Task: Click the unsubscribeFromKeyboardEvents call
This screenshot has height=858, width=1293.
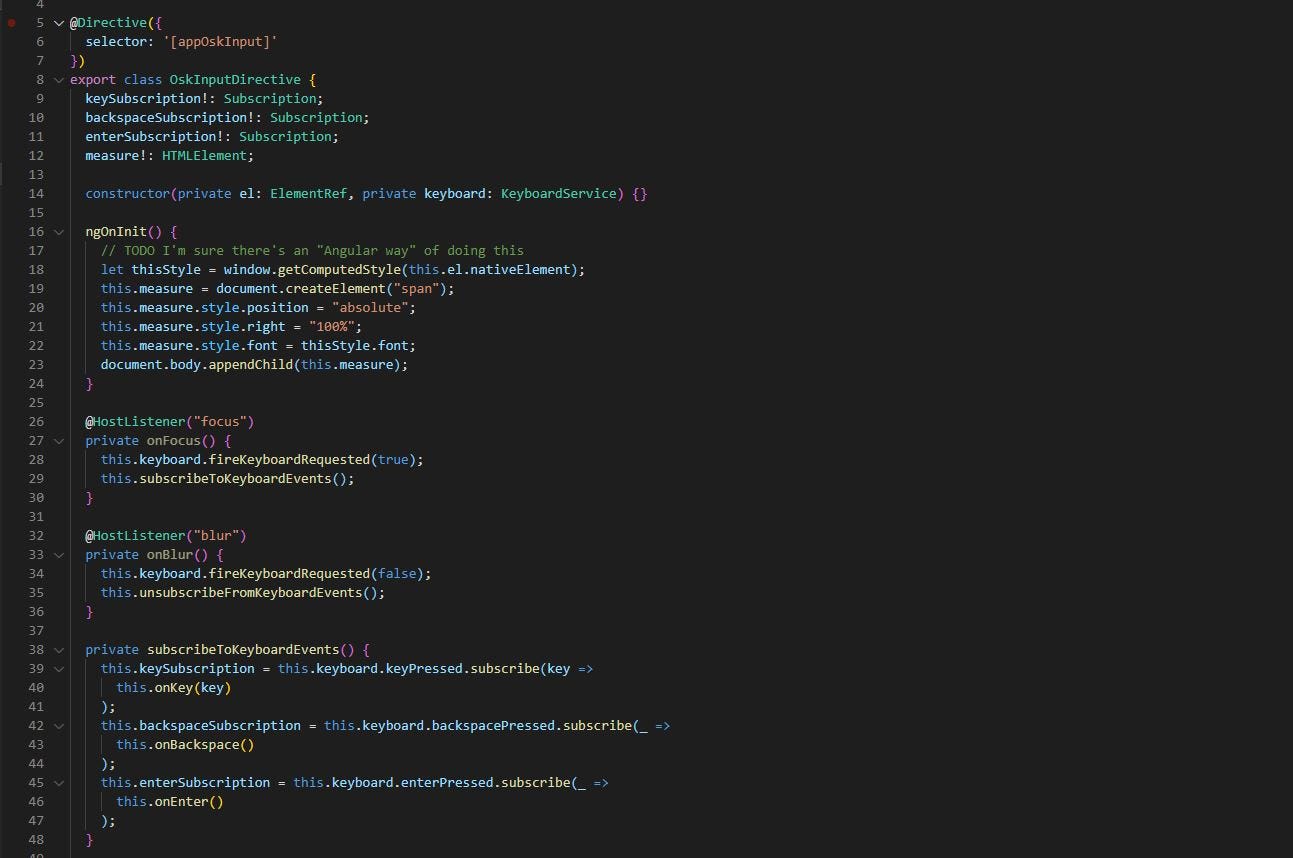Action: coord(251,592)
